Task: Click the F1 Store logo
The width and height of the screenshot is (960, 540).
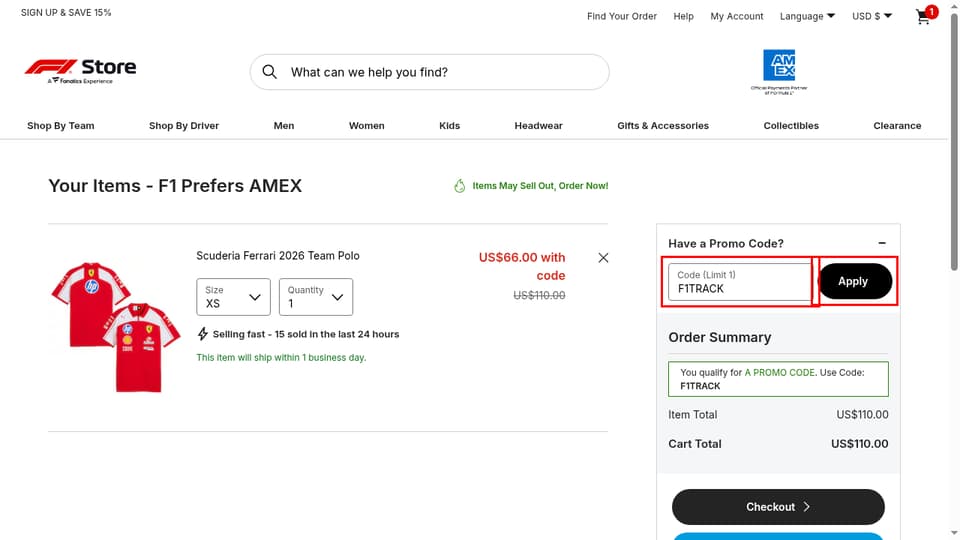Action: click(x=80, y=71)
